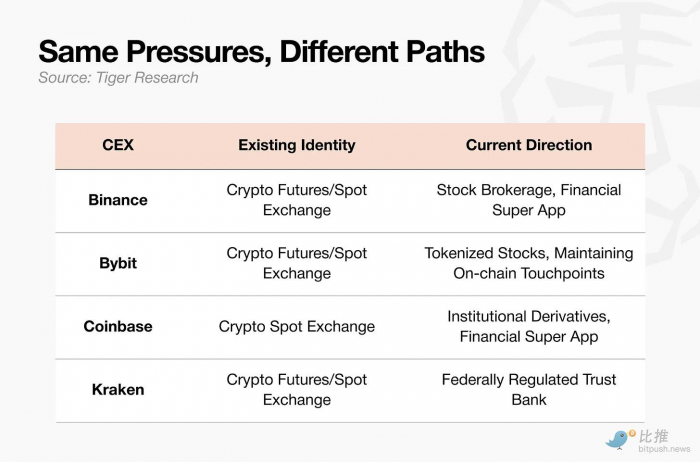Viewport: 700px width, 462px height.
Task: Click 'Federally Regulated Trust Bank' cell
Action: point(529,390)
